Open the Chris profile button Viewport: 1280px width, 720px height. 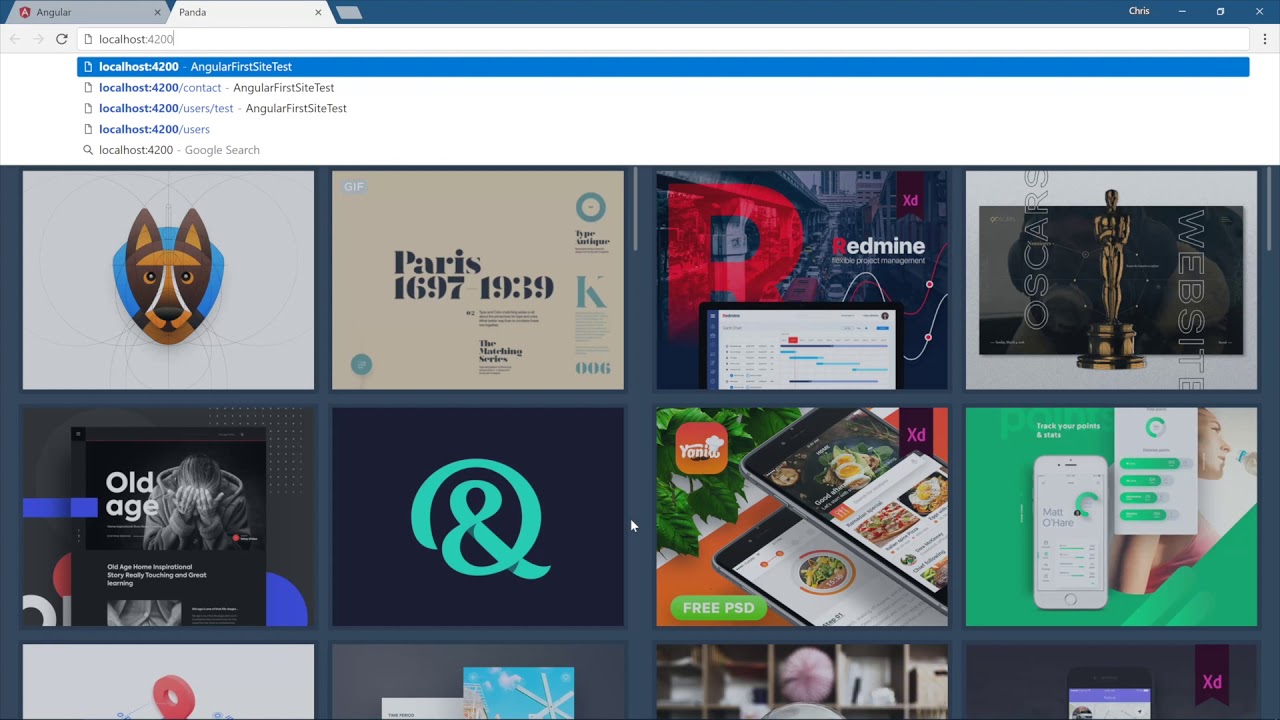point(1139,11)
